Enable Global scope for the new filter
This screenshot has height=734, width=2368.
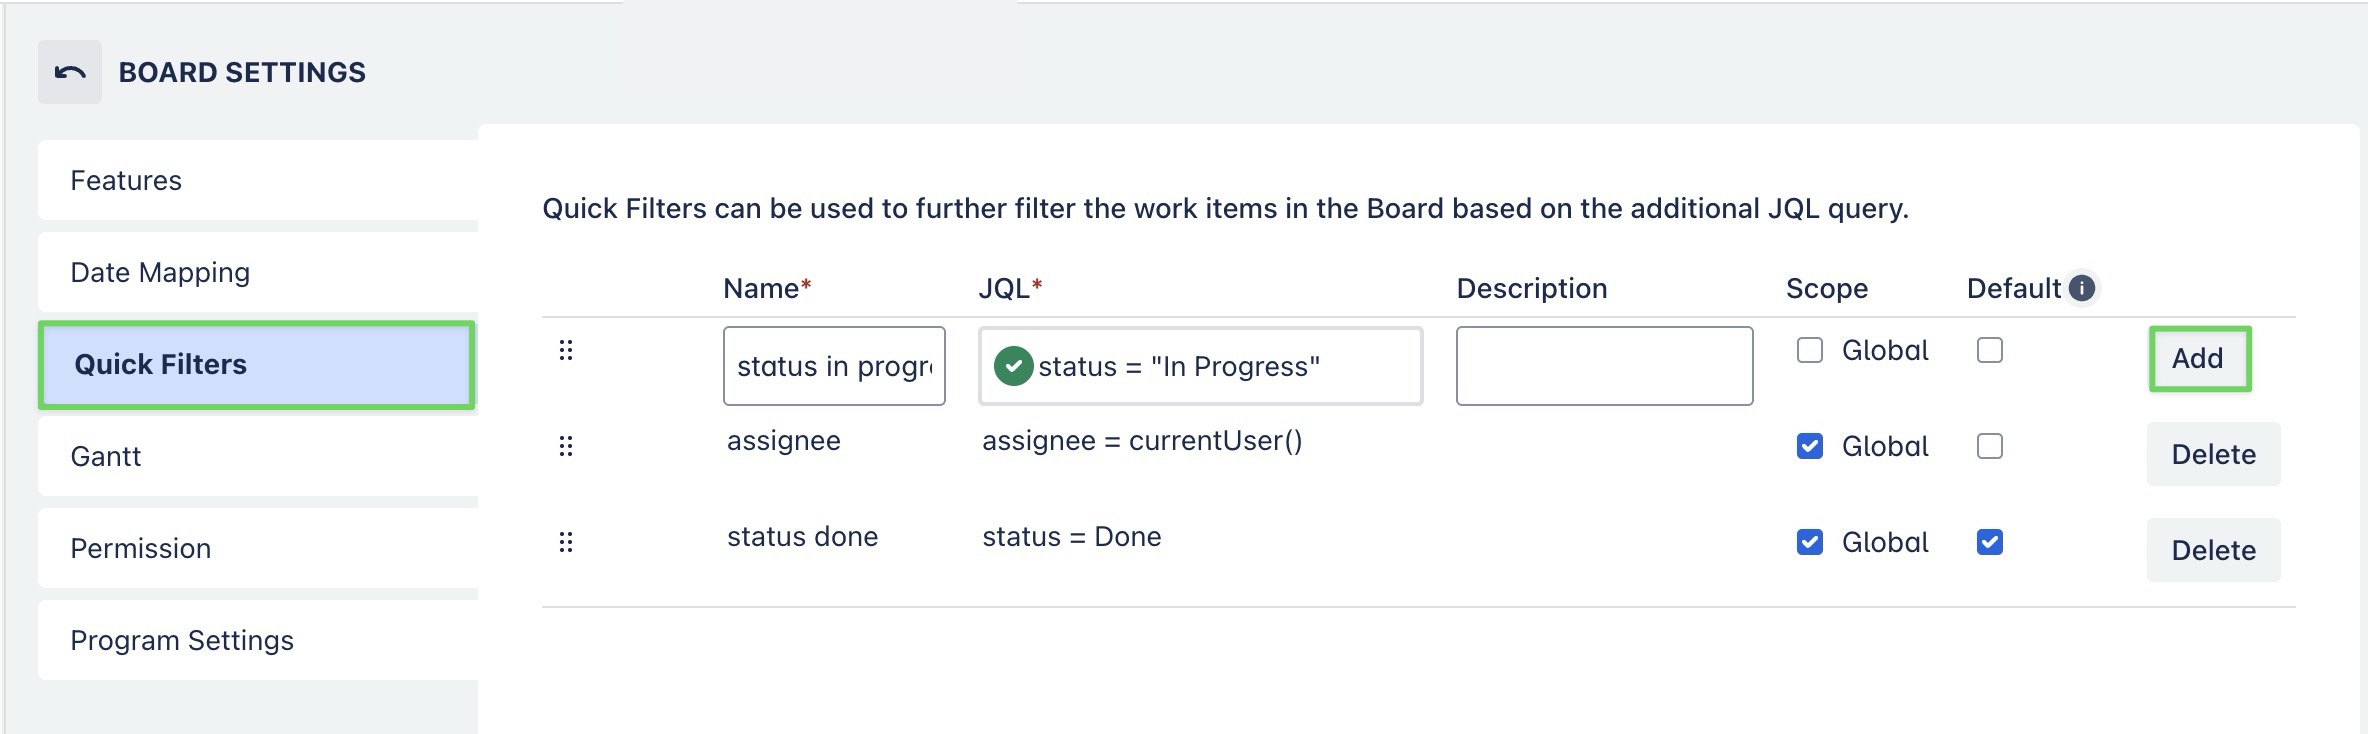click(x=1810, y=350)
